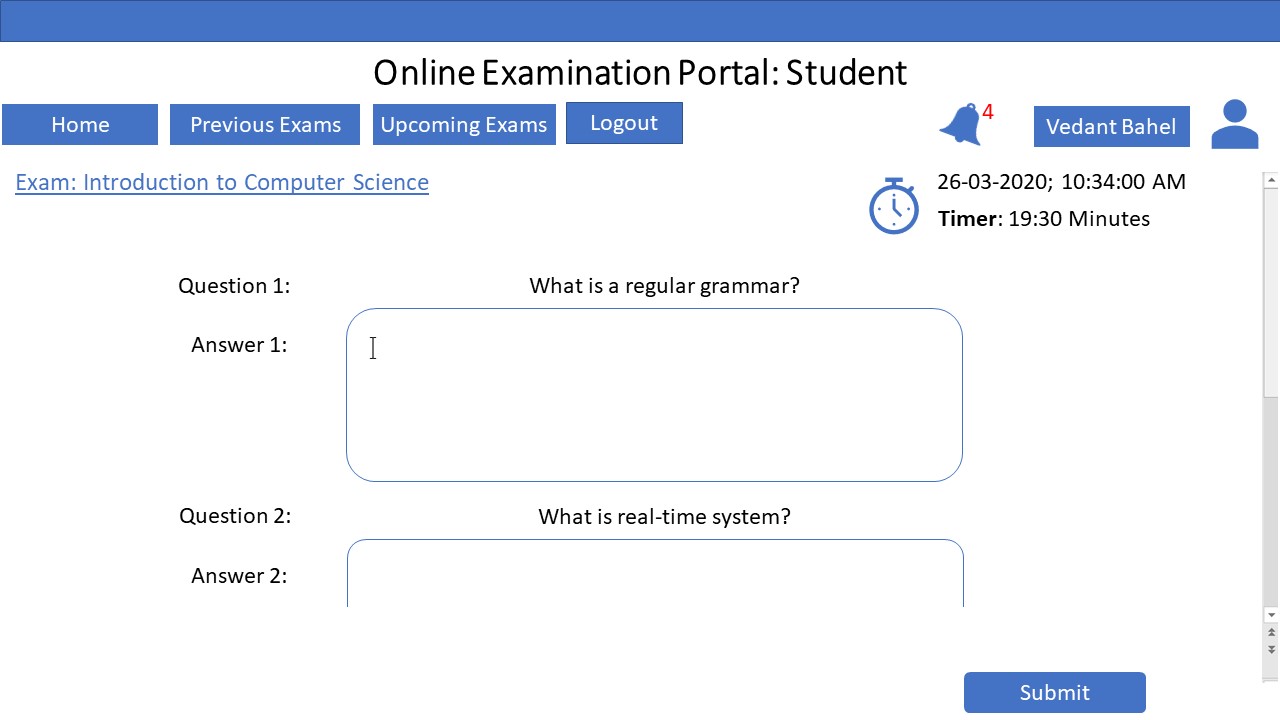Screen dimensions: 1280x720
Task: Submit the exam answers
Action: [1054, 692]
